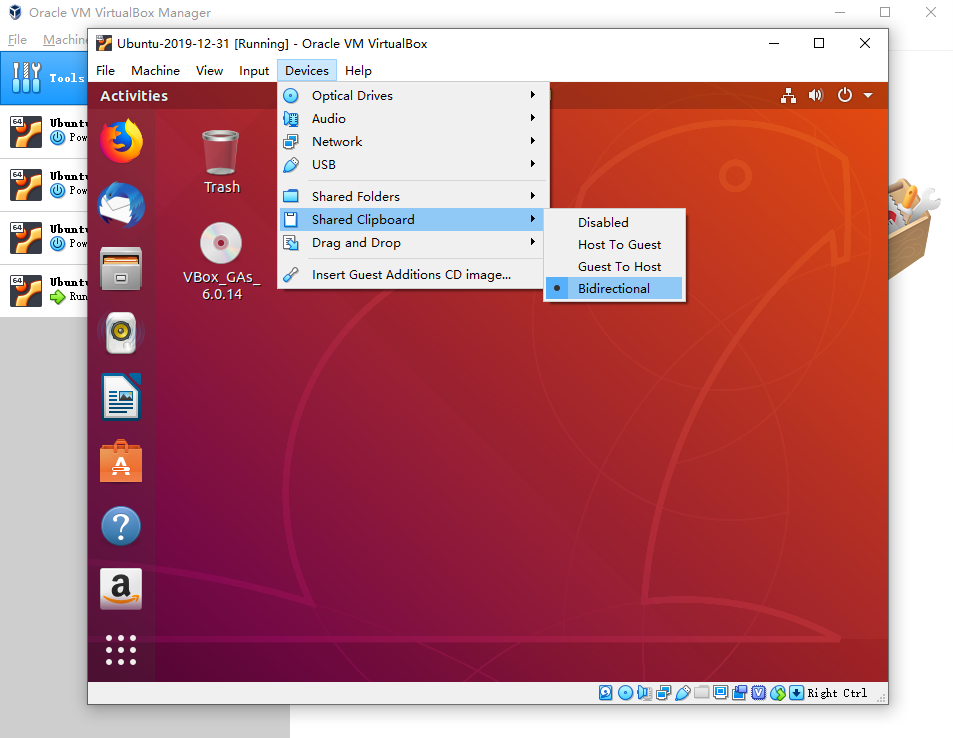Click Activities in Ubuntu top bar
The image size is (953, 738).
pos(134,96)
